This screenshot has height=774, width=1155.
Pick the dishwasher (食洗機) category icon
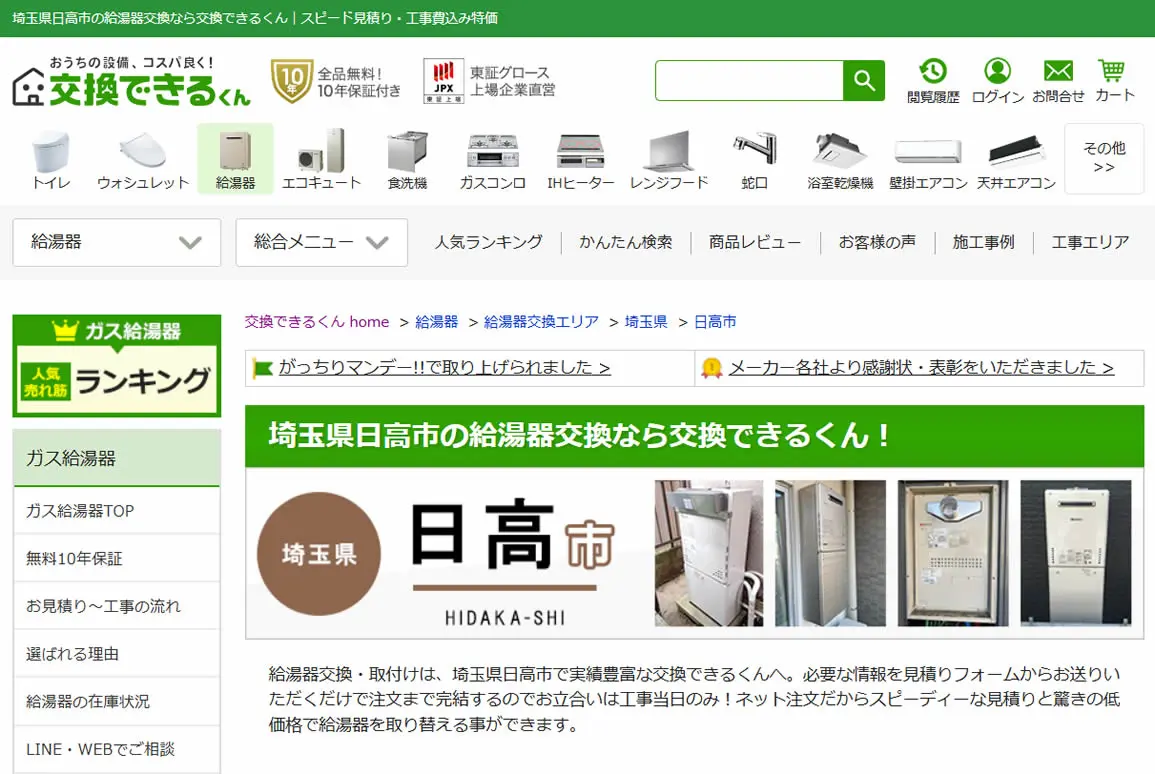(407, 160)
